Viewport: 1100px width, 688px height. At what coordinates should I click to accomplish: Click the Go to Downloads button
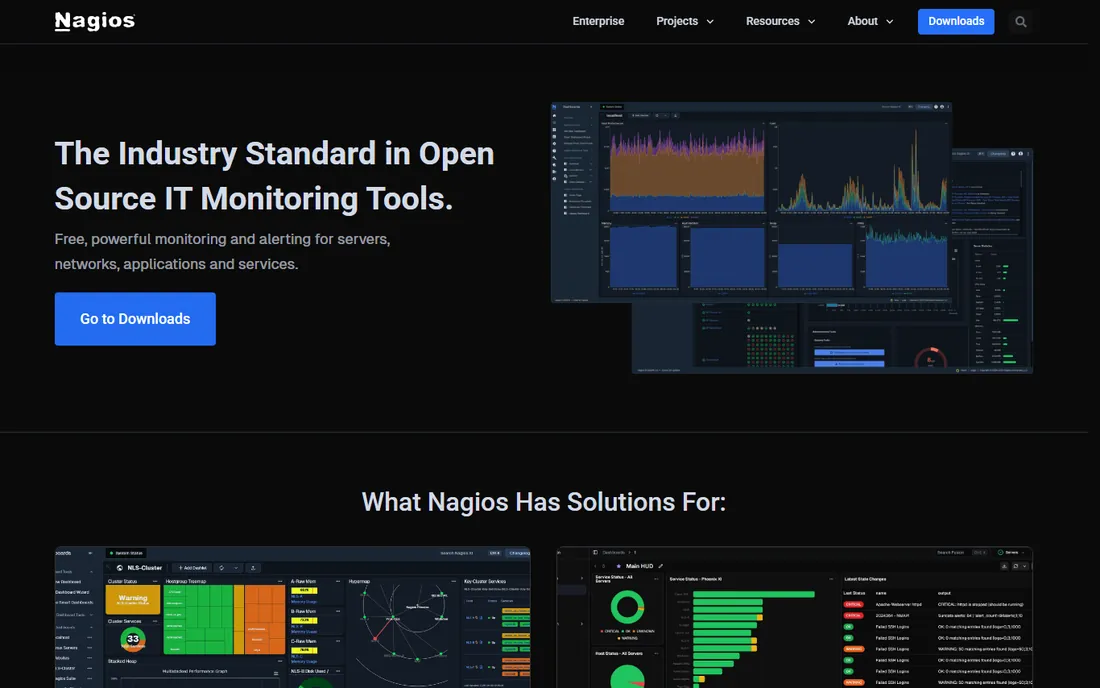point(135,318)
